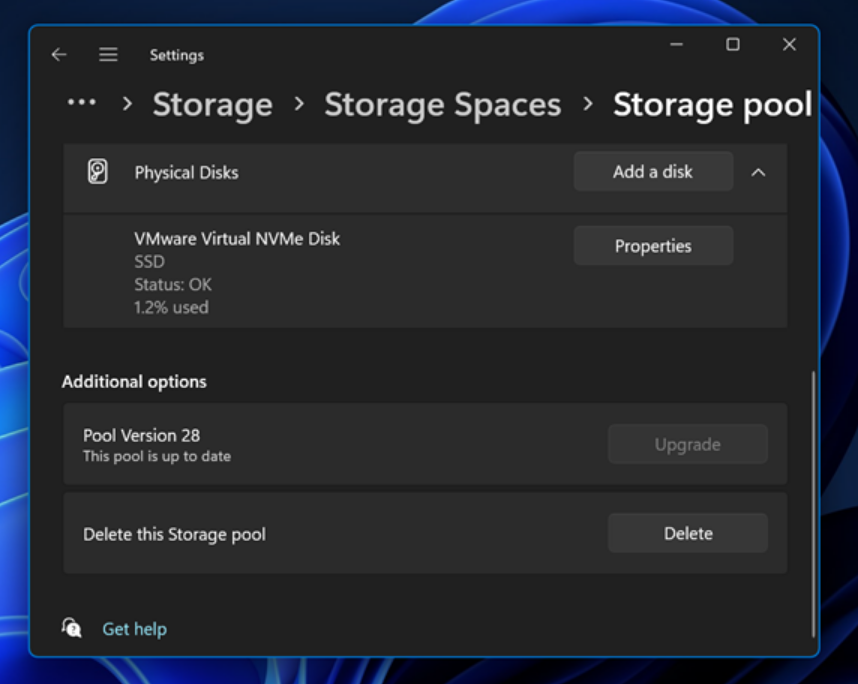
Task: Open the Get help link
Action: click(x=135, y=629)
